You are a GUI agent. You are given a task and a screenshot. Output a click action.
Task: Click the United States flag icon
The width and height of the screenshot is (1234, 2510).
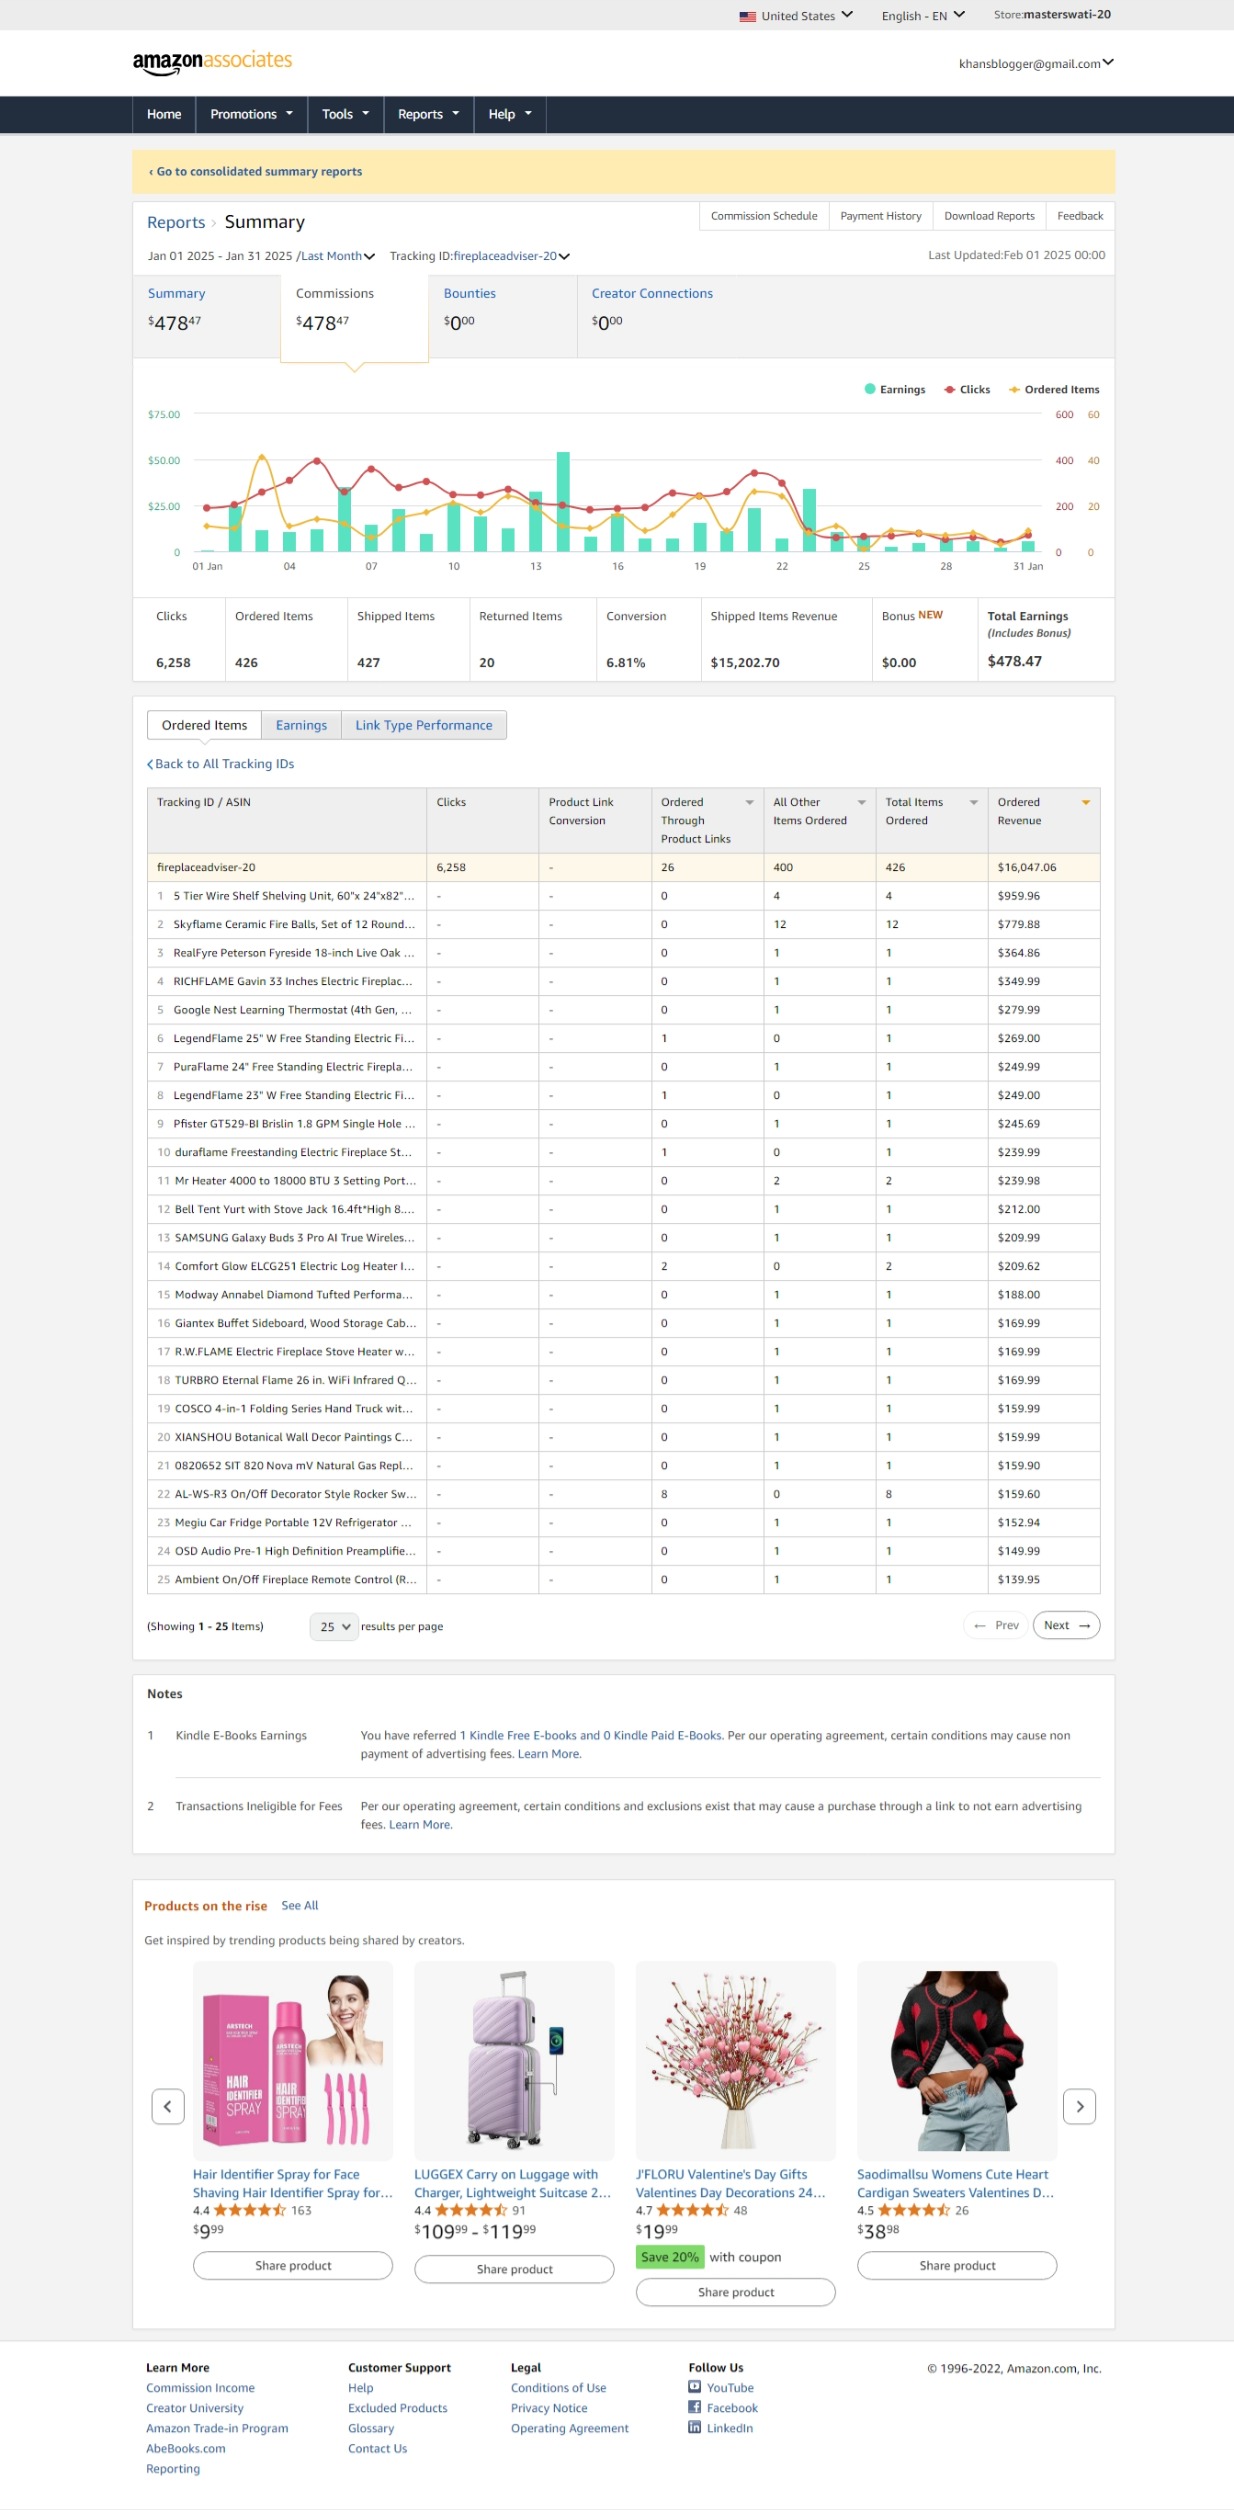click(x=747, y=16)
